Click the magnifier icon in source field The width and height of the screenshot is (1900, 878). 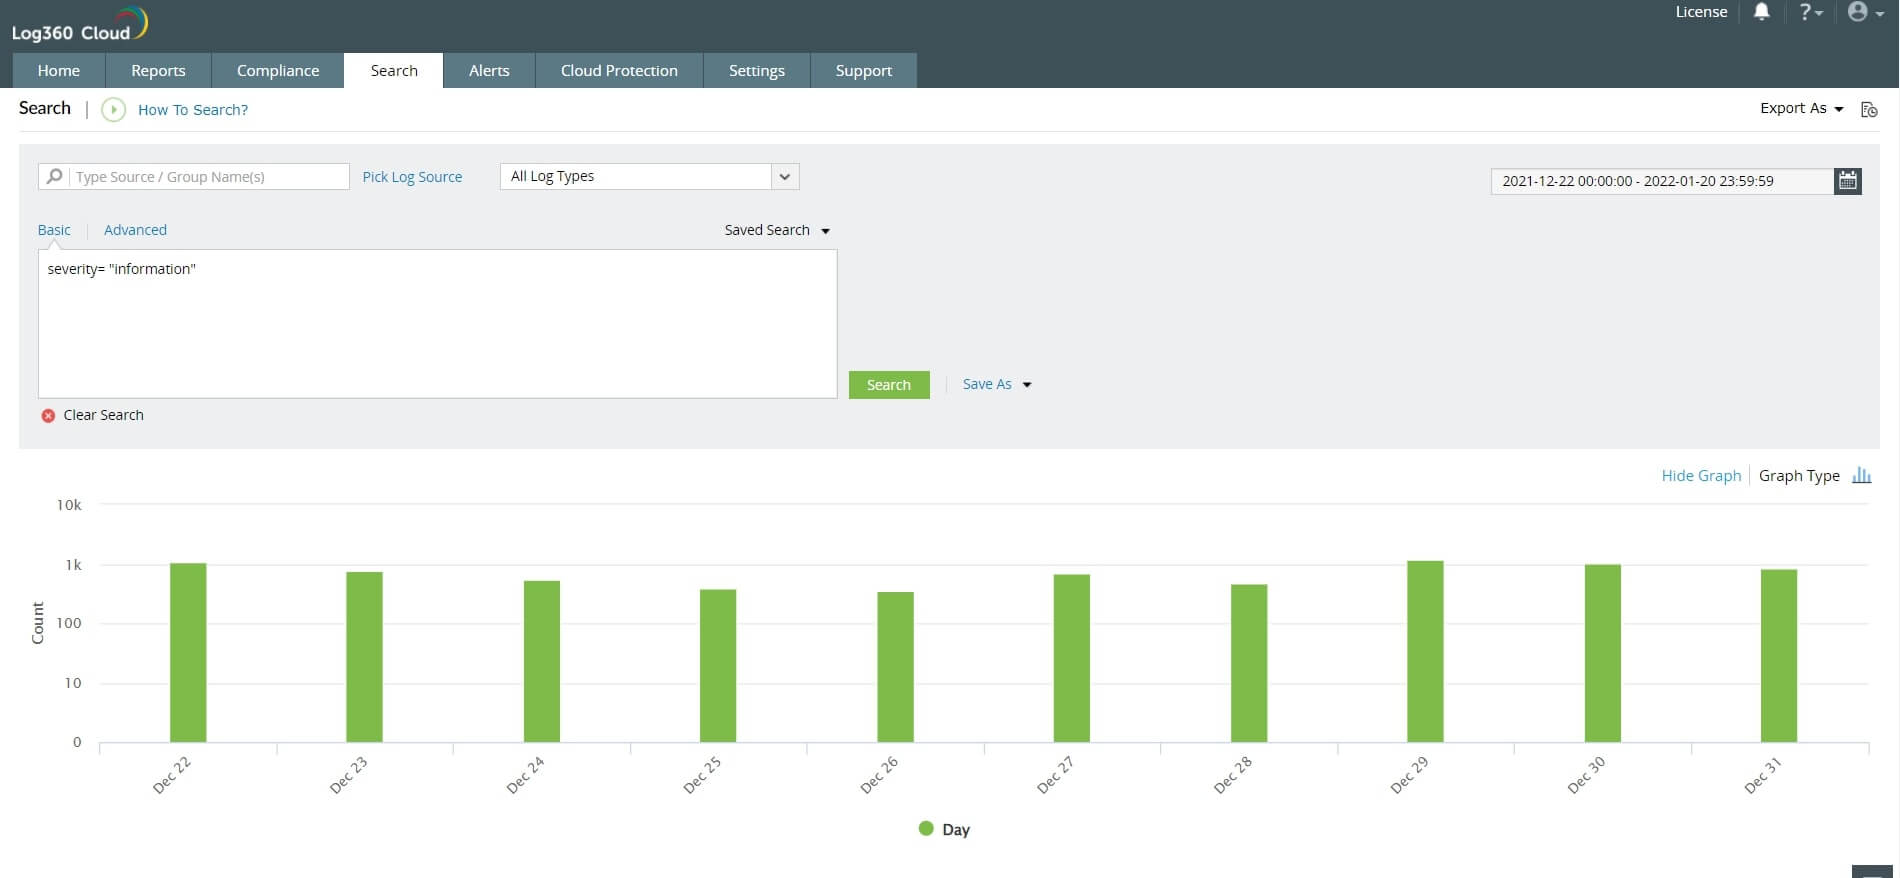(x=54, y=176)
